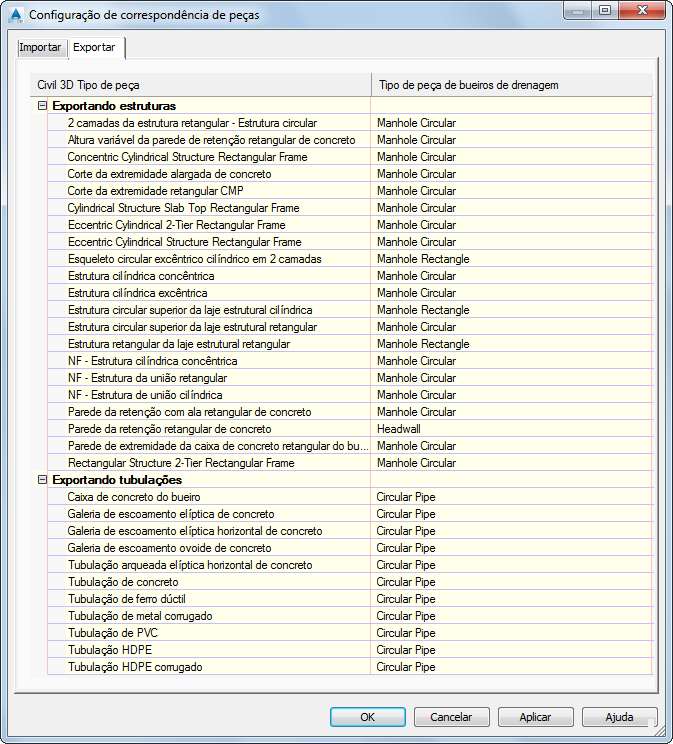This screenshot has width=673, height=744.
Task: Apply changes with the Aplicar button
Action: [x=535, y=717]
